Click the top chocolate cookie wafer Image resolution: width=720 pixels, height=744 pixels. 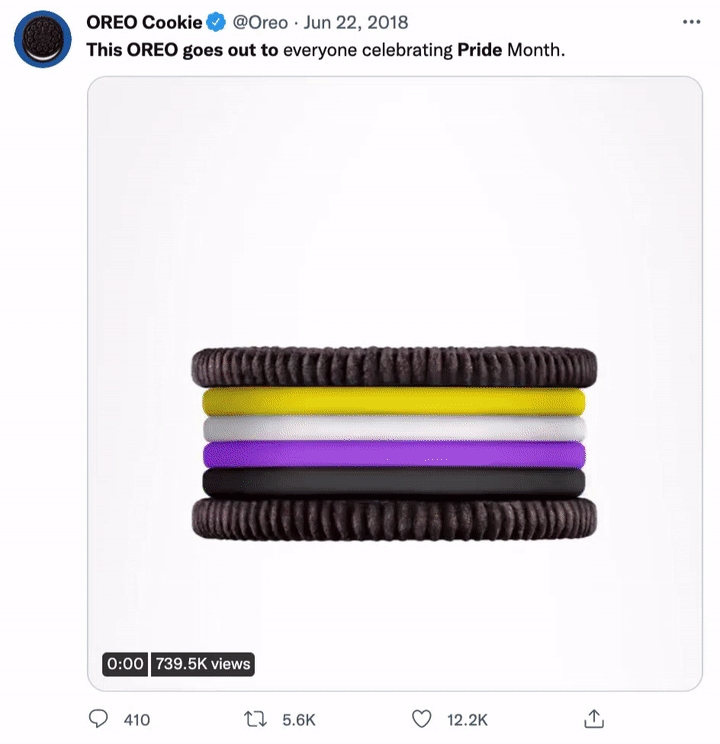pos(394,366)
